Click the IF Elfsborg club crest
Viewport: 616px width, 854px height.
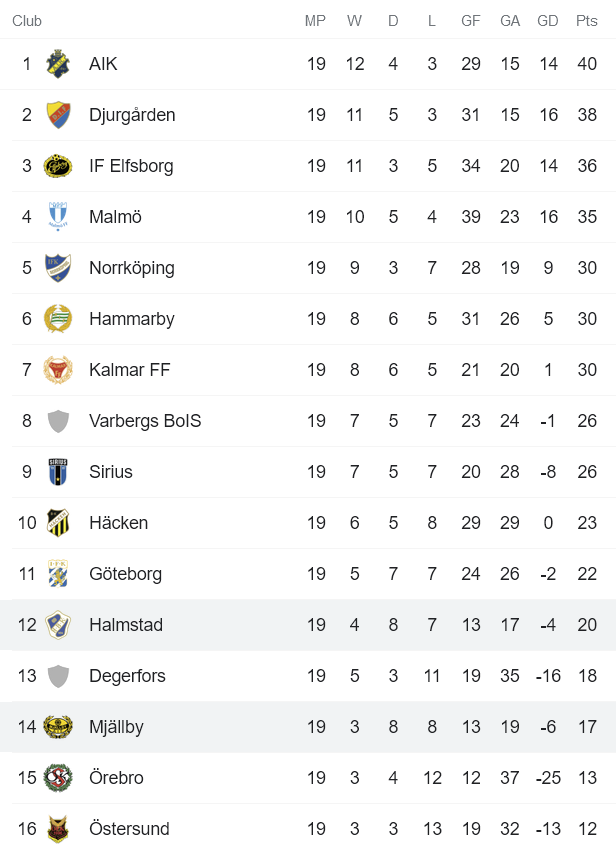58,166
